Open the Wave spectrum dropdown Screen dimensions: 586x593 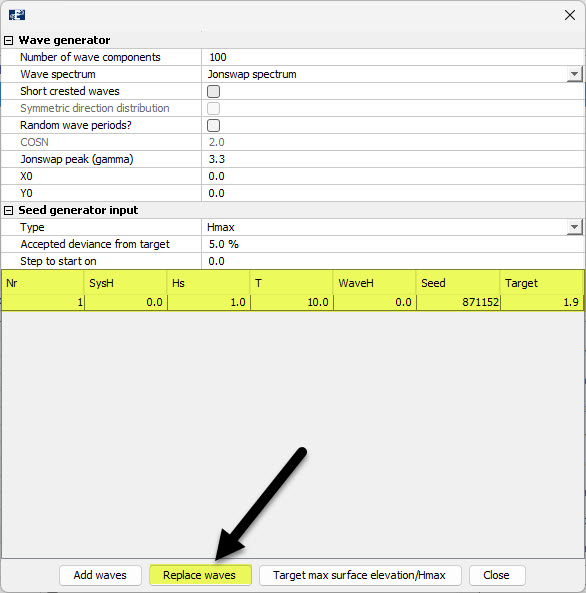(575, 74)
